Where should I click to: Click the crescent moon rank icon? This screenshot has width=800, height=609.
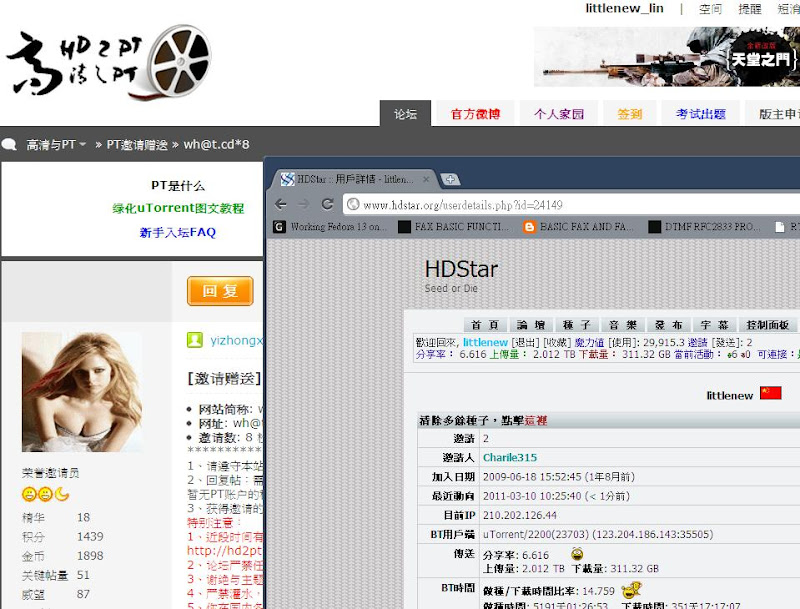point(62,494)
